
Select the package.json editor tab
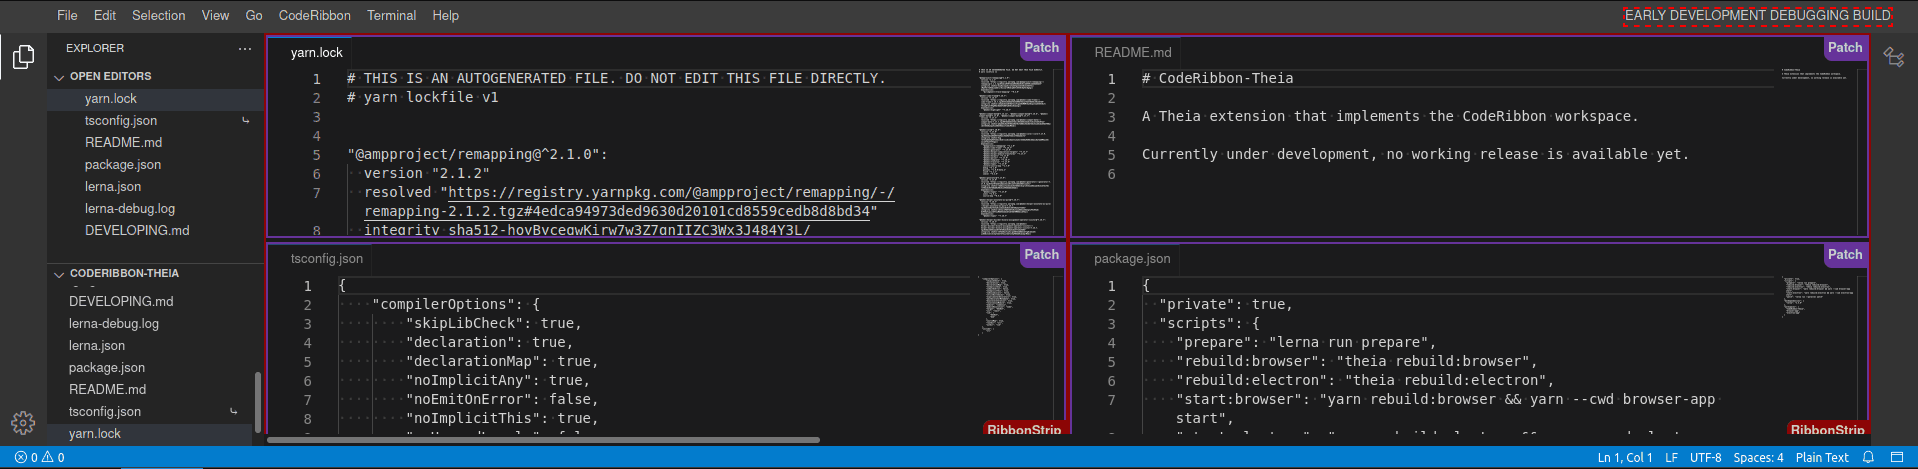click(x=1132, y=258)
